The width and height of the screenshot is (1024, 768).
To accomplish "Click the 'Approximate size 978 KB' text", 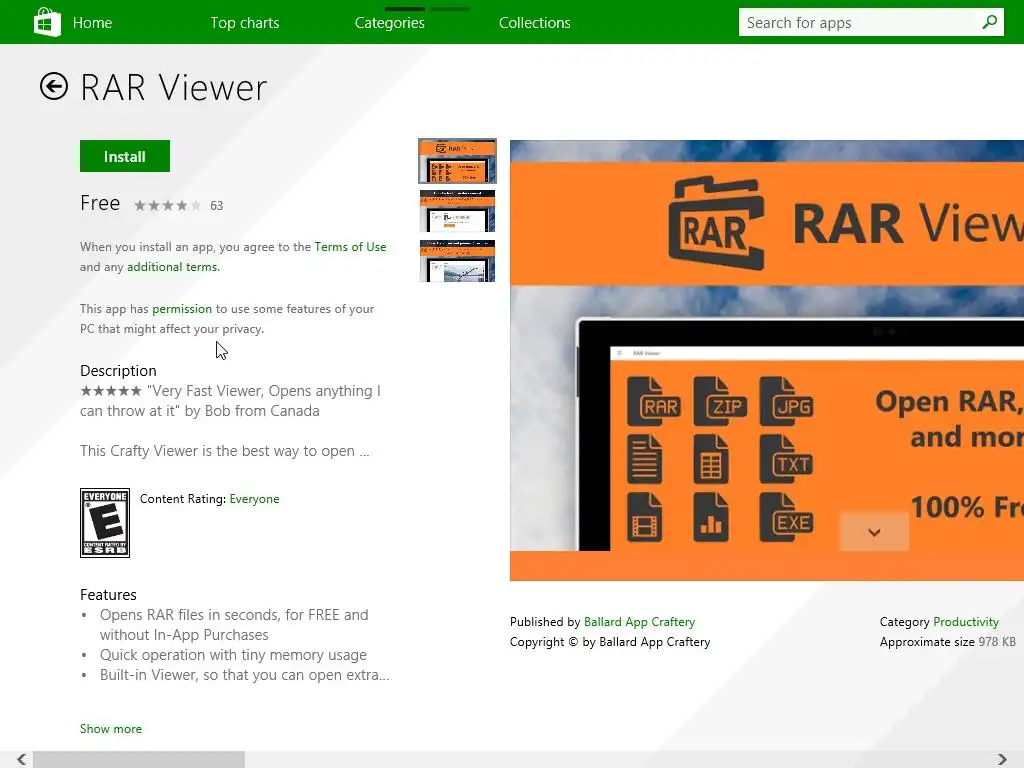I will (x=948, y=642).
